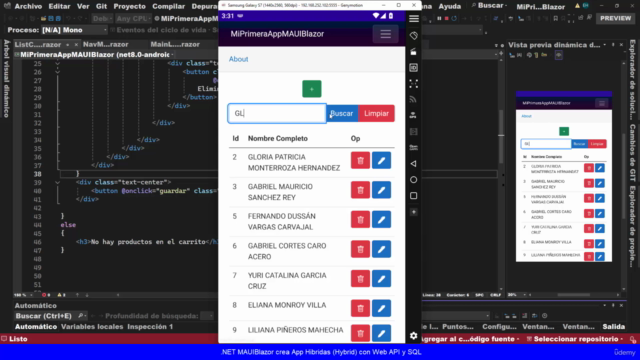Select the Salida tab

613,327
